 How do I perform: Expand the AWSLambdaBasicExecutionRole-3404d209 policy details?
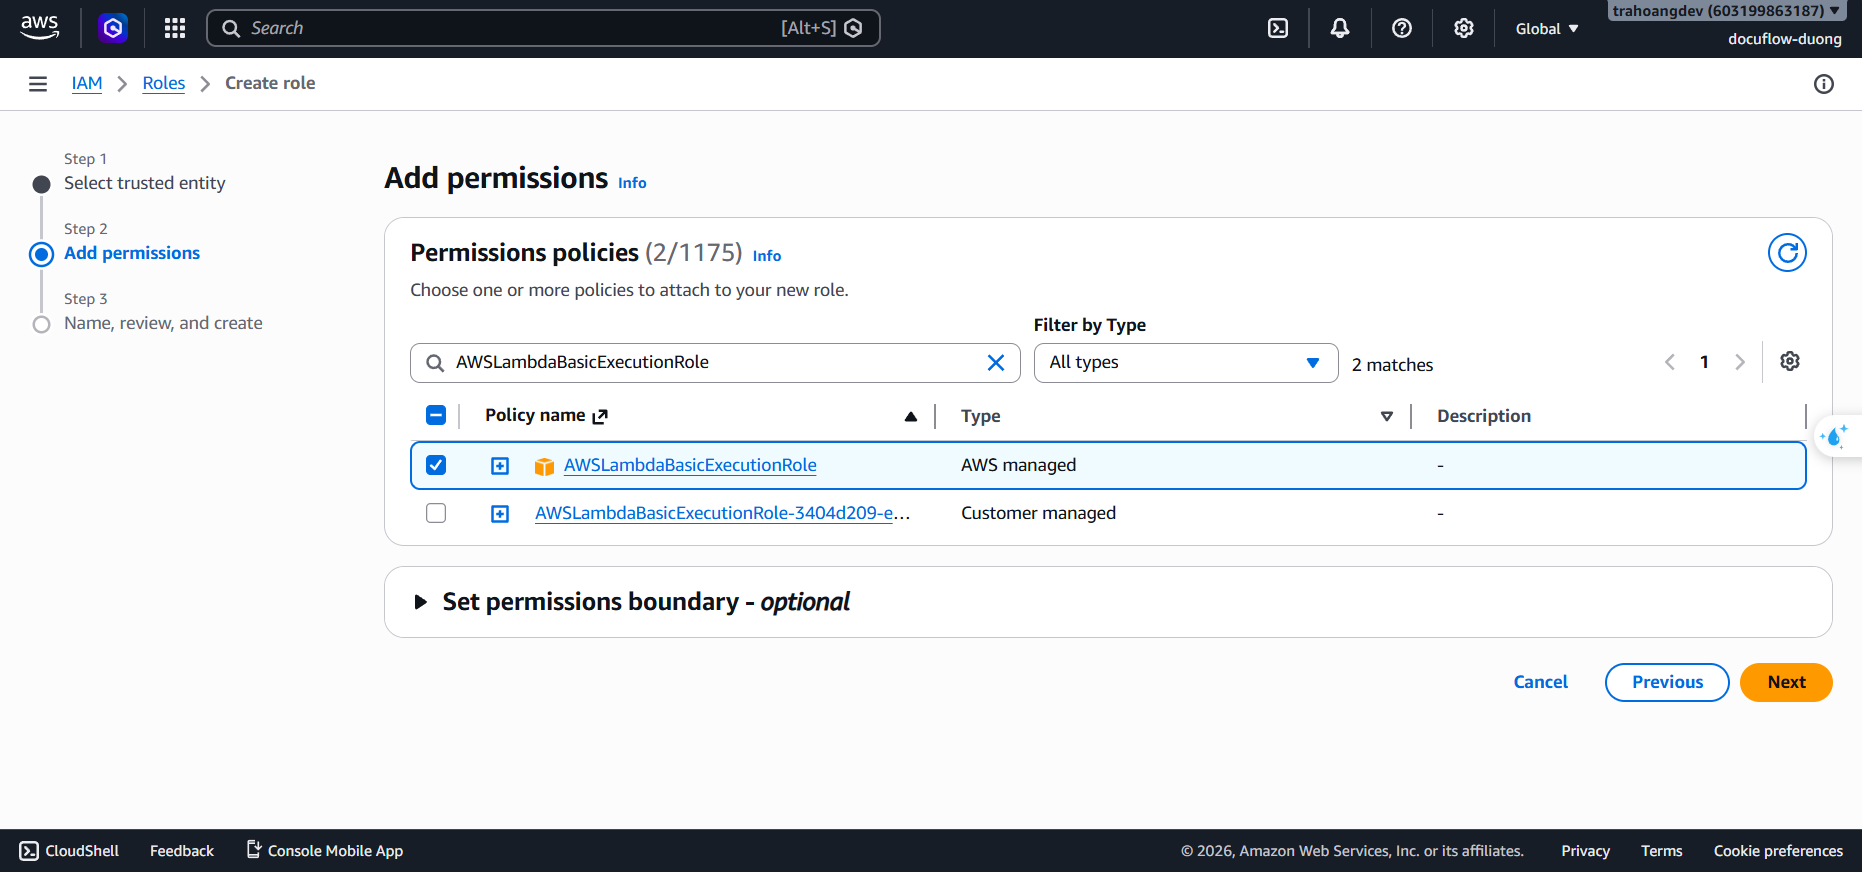[x=500, y=514]
